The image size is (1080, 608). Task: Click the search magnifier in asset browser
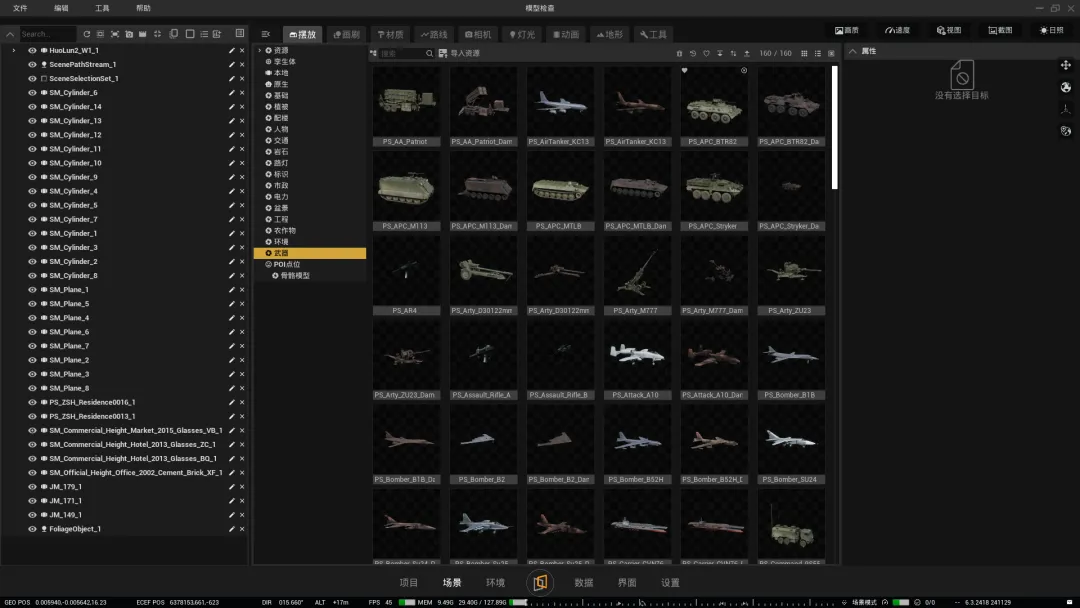pos(430,53)
